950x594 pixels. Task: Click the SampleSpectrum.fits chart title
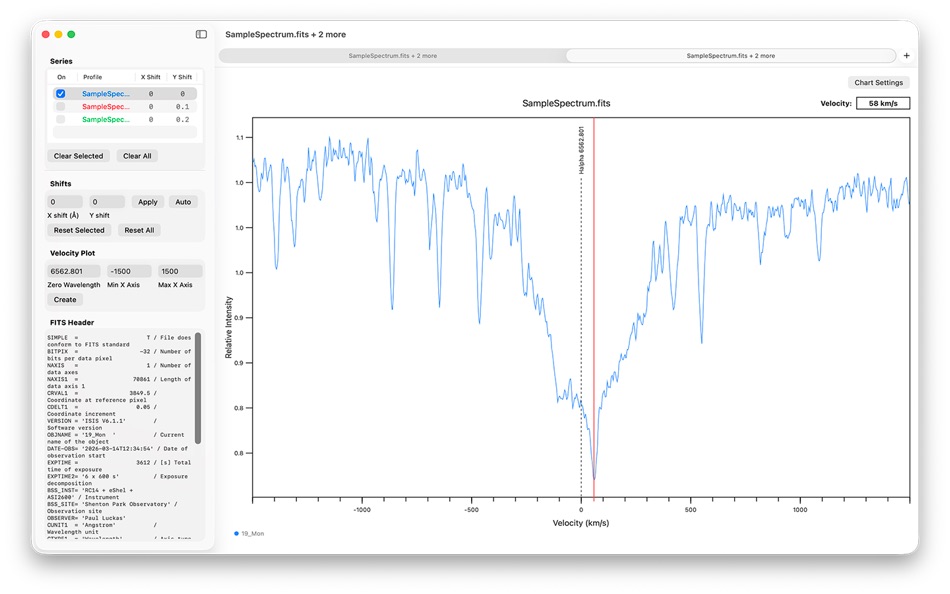tap(566, 104)
